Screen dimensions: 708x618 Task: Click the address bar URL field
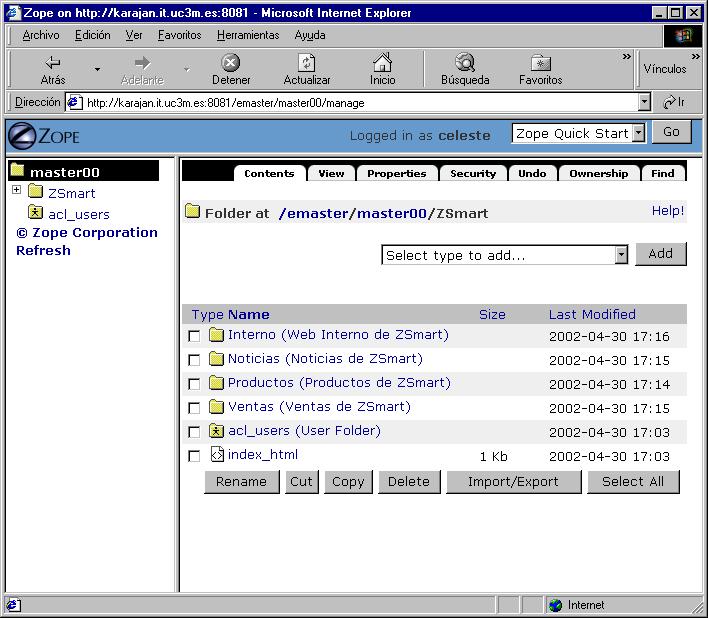tap(360, 102)
